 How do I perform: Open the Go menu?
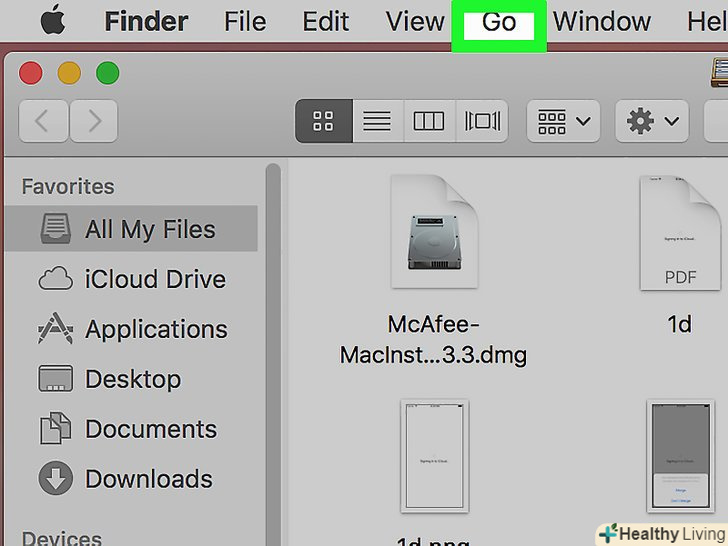(x=499, y=21)
